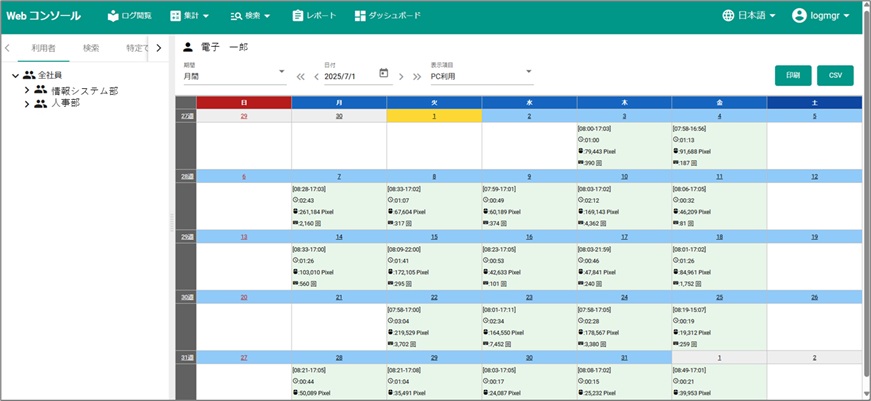Open the 検索 search menu
The width and height of the screenshot is (871, 401).
pos(250,16)
